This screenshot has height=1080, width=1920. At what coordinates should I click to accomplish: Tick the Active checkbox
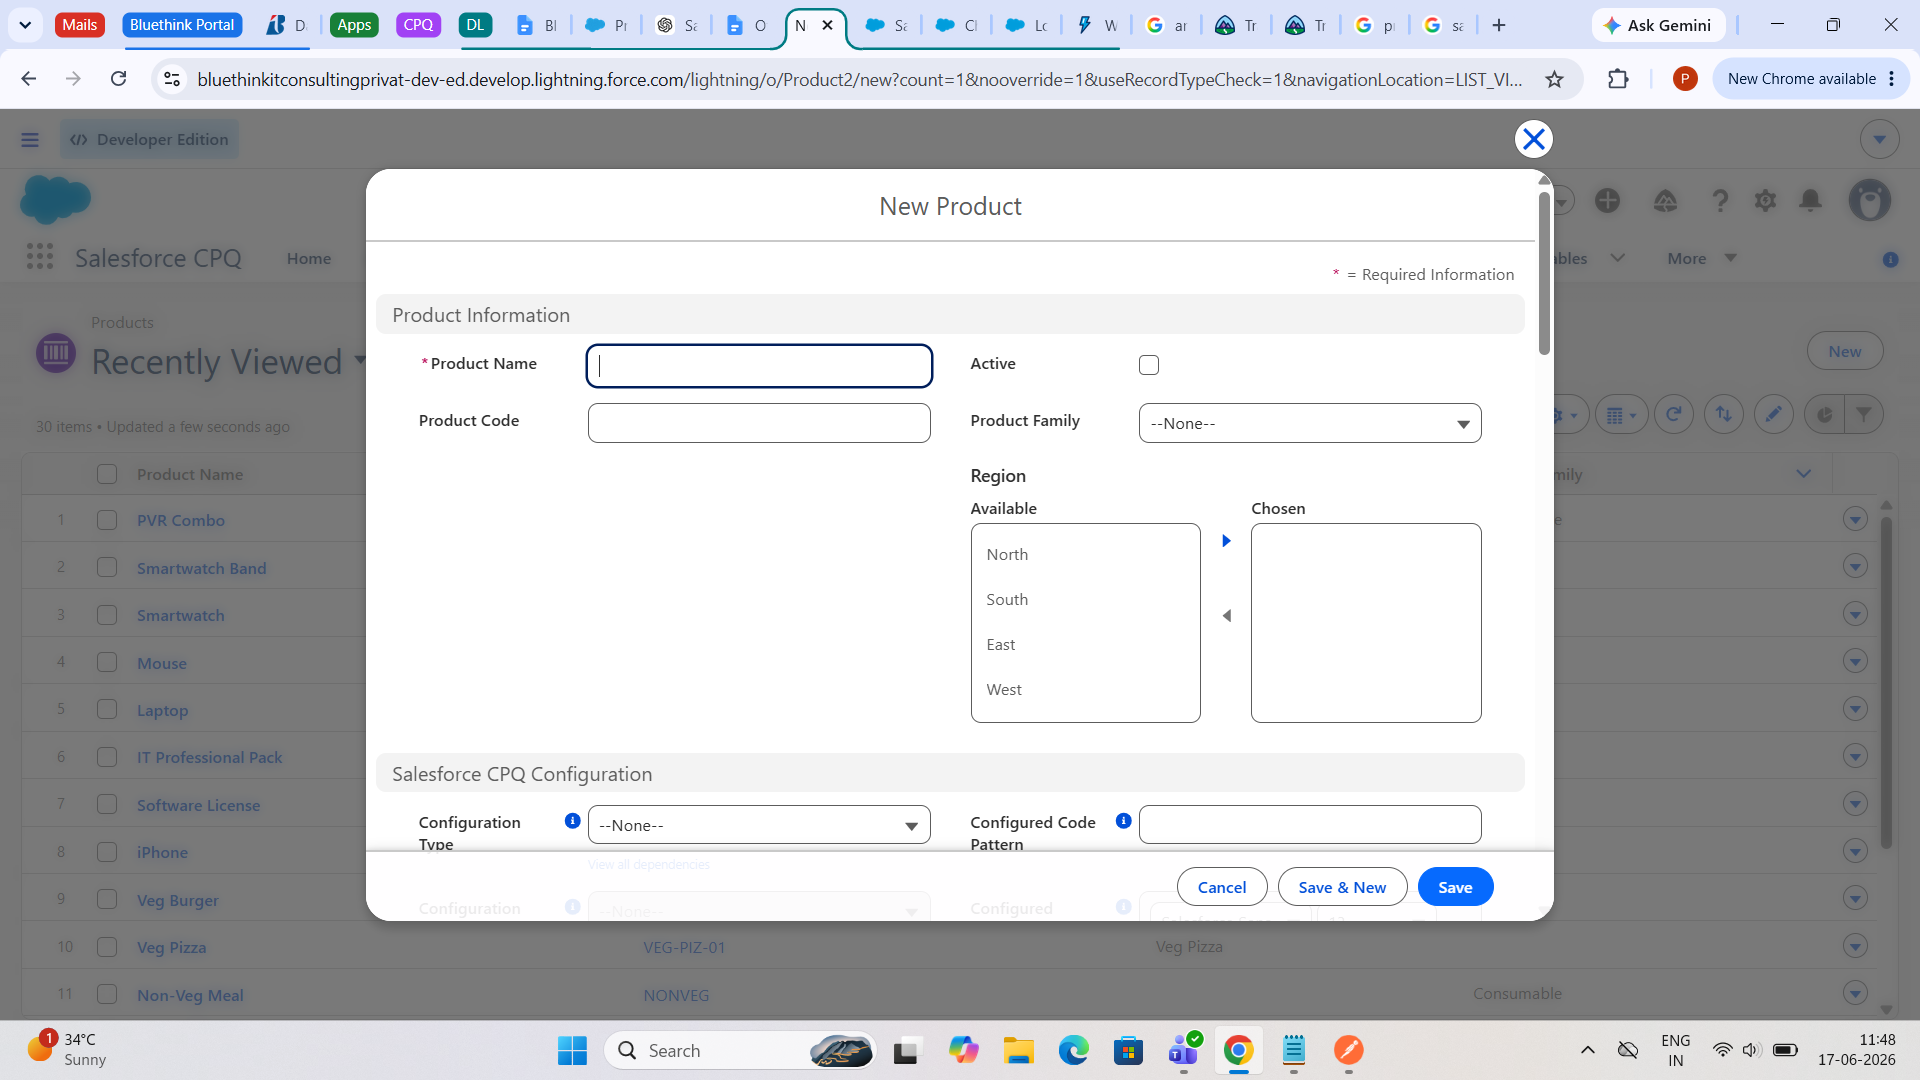point(1149,365)
